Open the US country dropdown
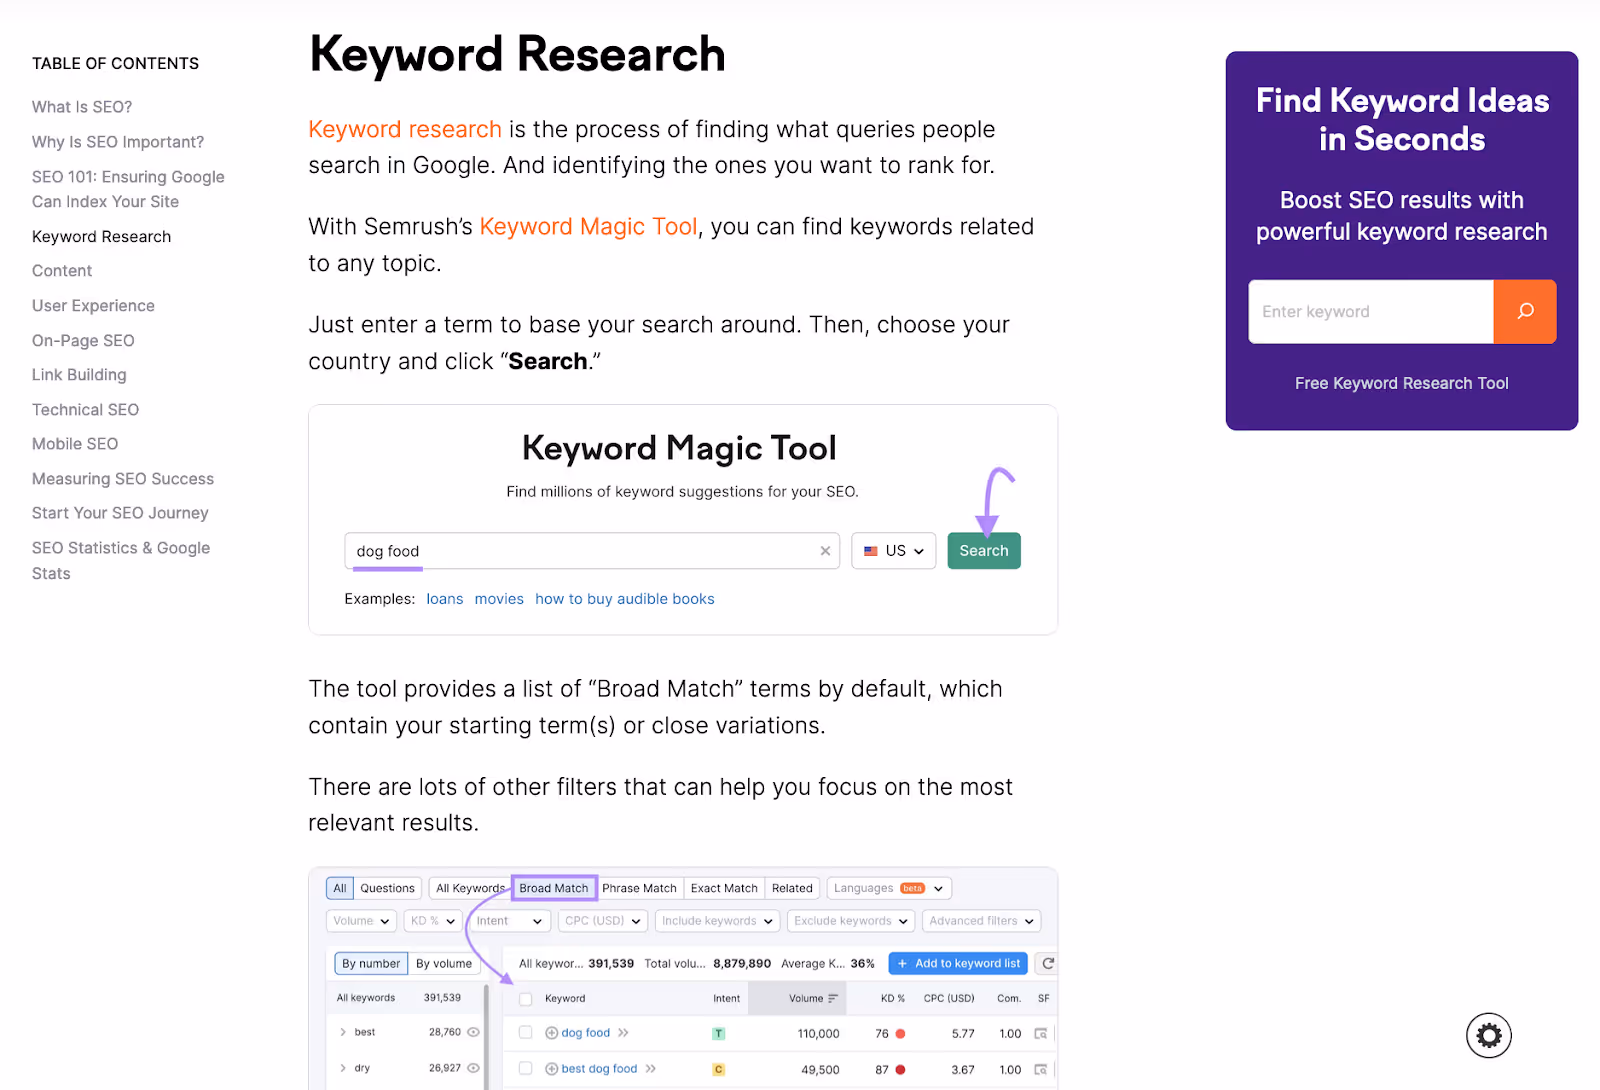 [894, 551]
